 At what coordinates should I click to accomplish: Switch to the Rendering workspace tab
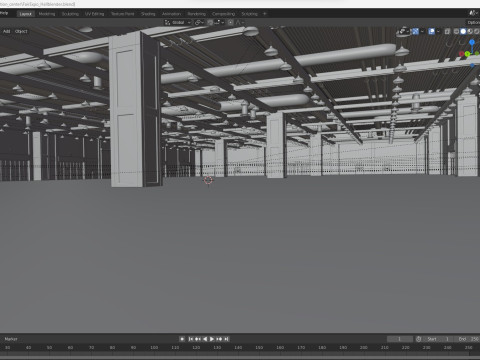(x=196, y=14)
